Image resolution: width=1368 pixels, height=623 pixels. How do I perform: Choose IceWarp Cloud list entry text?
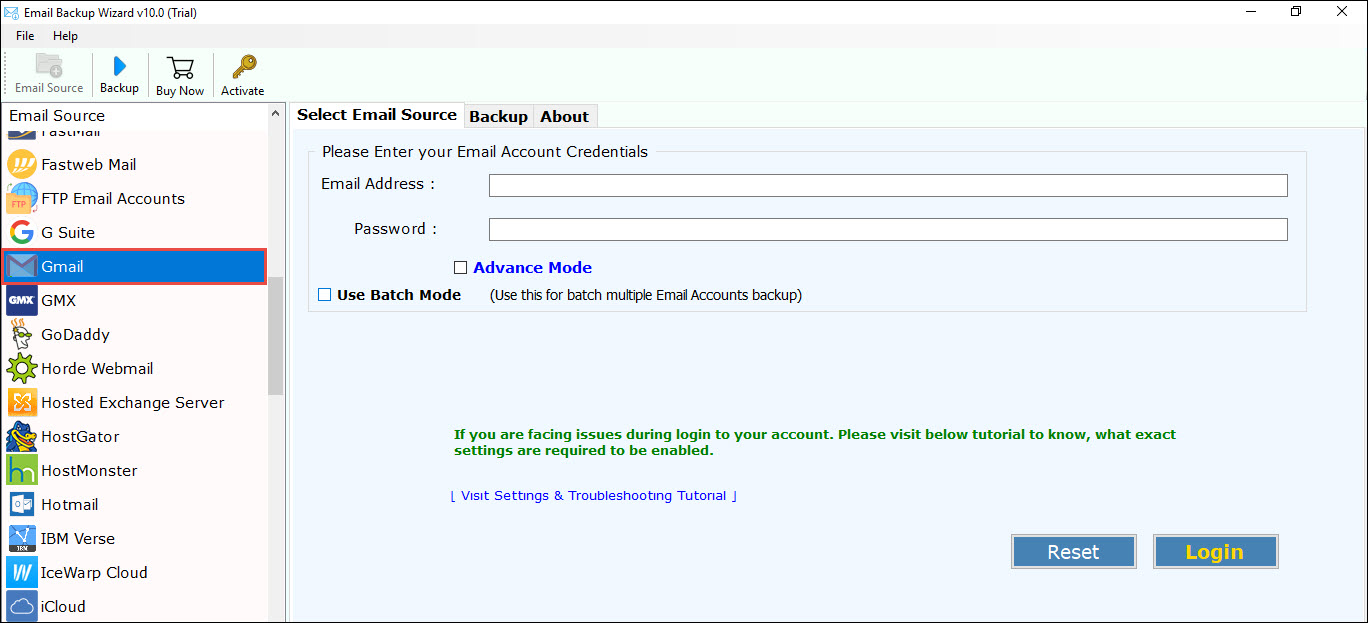[94, 572]
